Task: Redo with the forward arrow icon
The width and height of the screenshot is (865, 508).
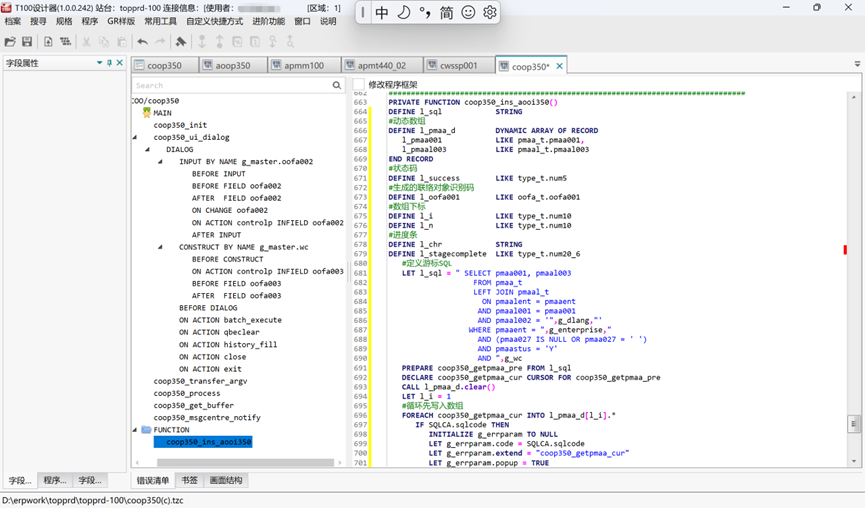Action: (x=160, y=42)
